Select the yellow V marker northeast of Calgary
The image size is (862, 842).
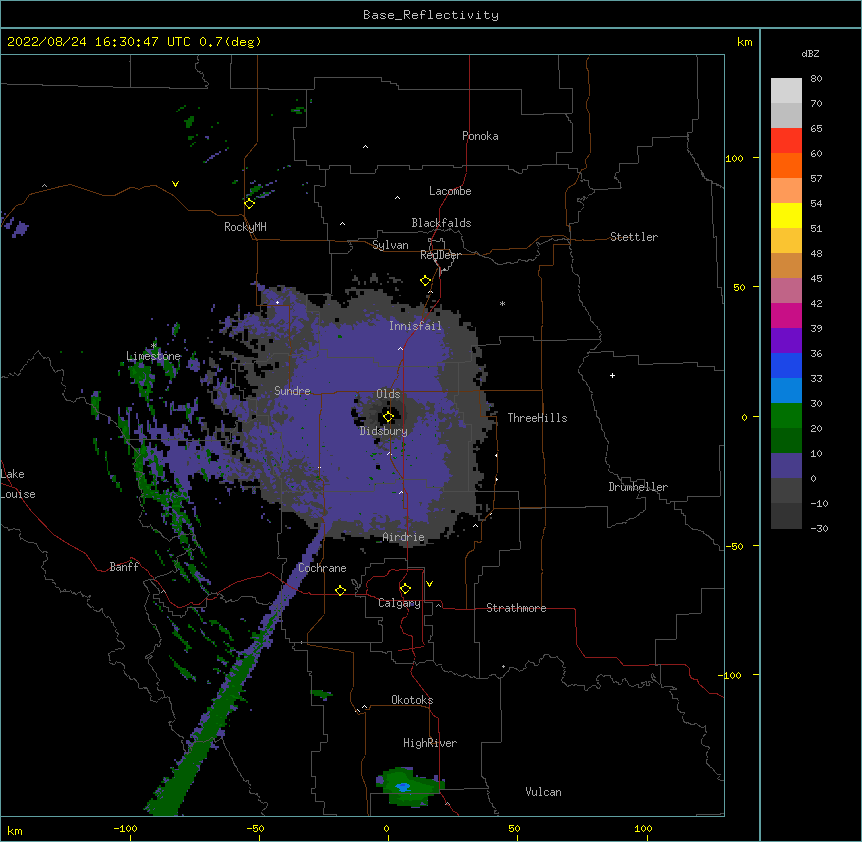[429, 584]
